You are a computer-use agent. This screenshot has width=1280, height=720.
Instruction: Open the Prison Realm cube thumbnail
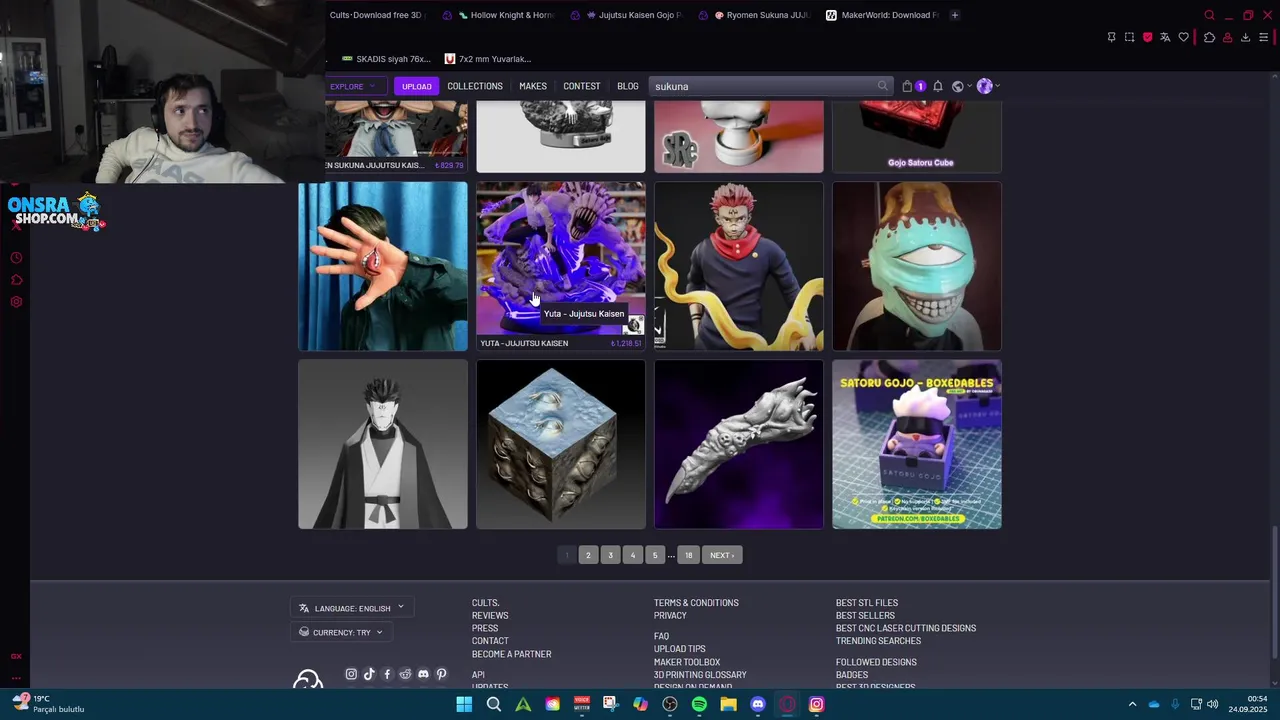click(561, 444)
